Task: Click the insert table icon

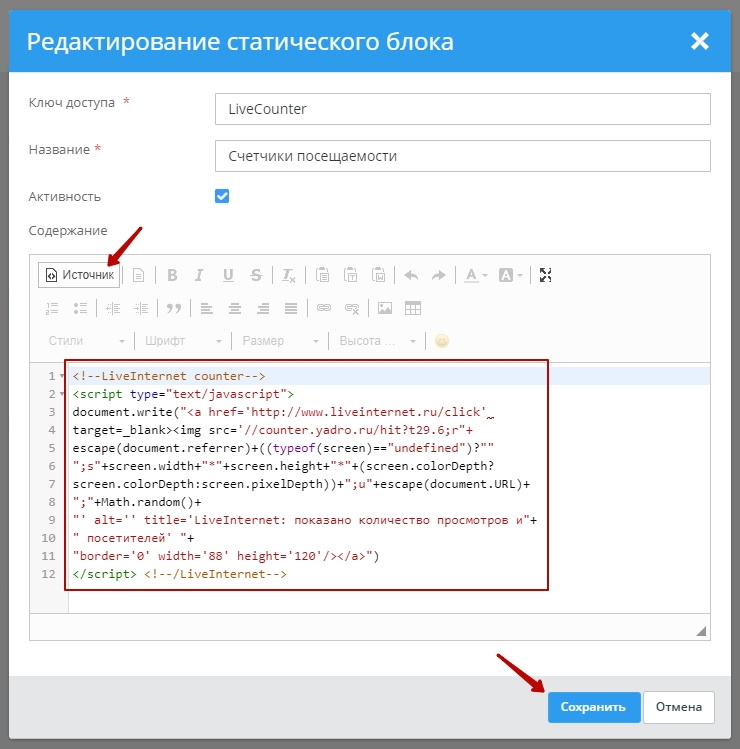Action: pyautogui.click(x=413, y=309)
